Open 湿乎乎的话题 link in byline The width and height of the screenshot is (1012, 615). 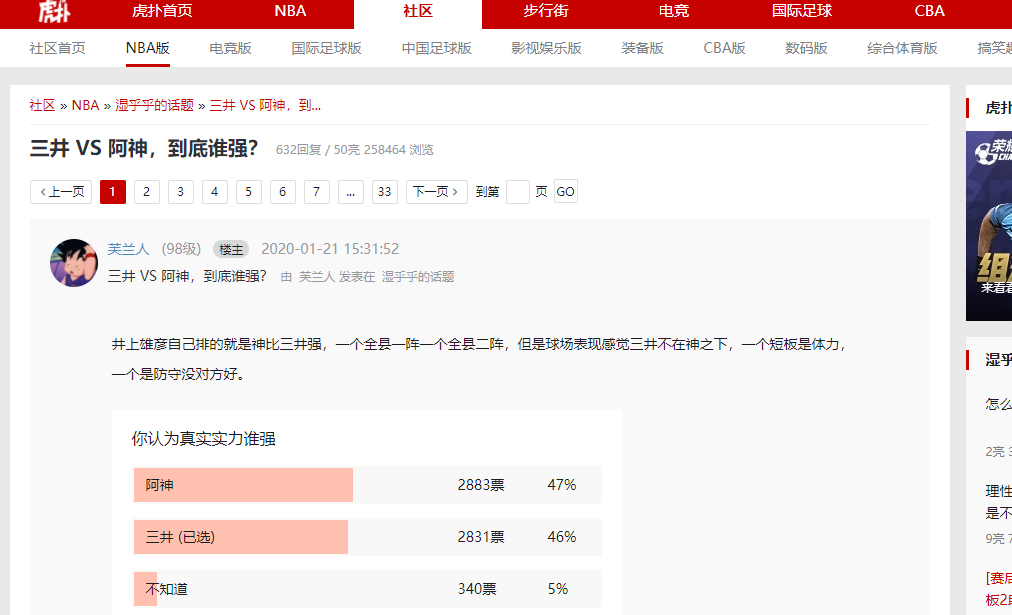418,277
